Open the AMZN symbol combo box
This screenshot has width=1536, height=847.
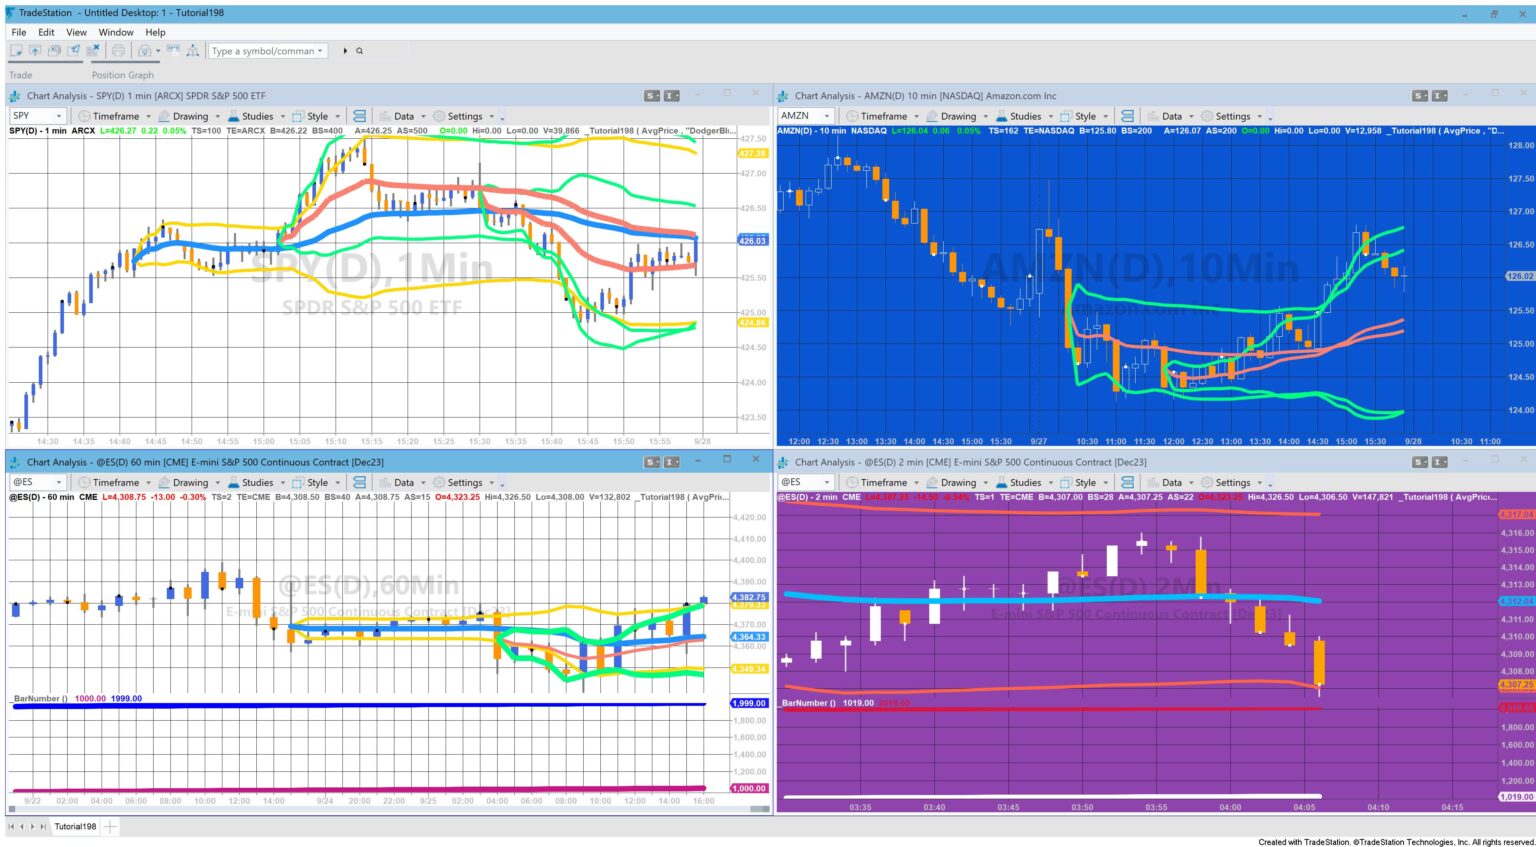point(806,116)
